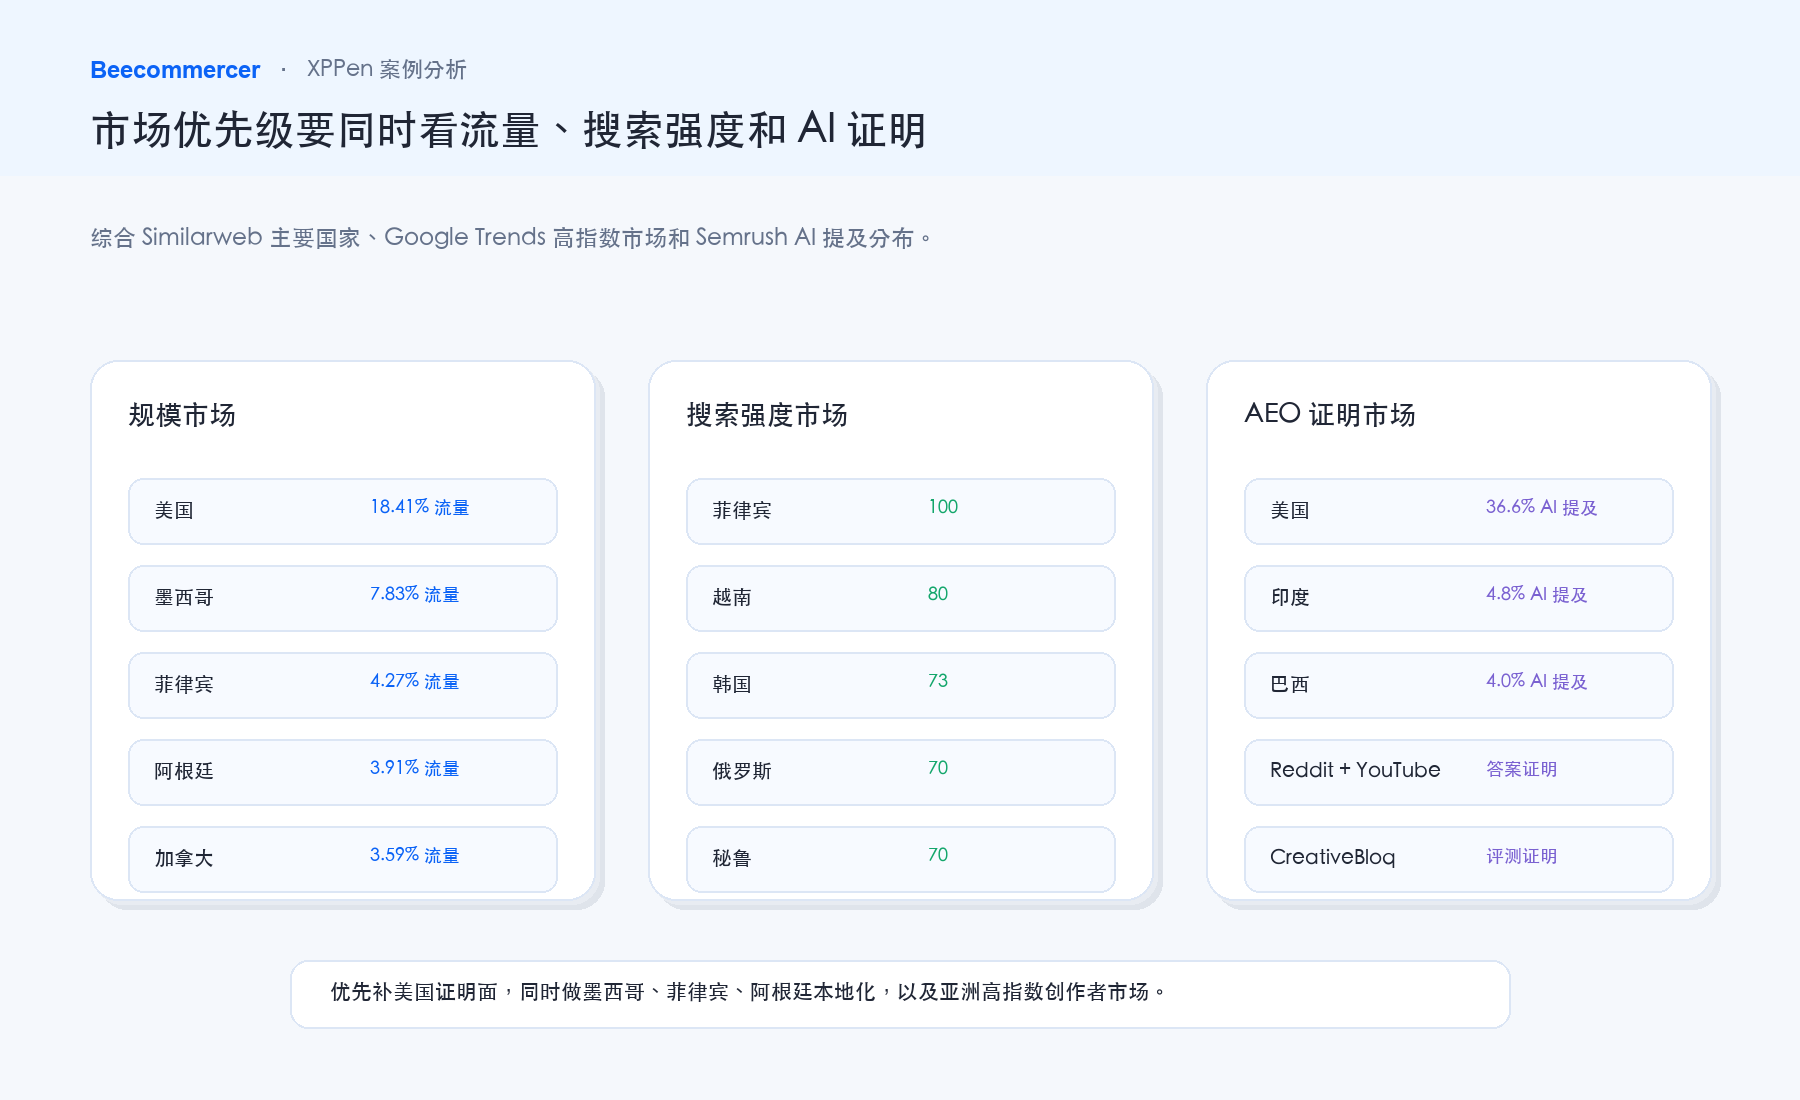Click the '规模市场' card heading
This screenshot has width=1800, height=1100.
[x=182, y=415]
